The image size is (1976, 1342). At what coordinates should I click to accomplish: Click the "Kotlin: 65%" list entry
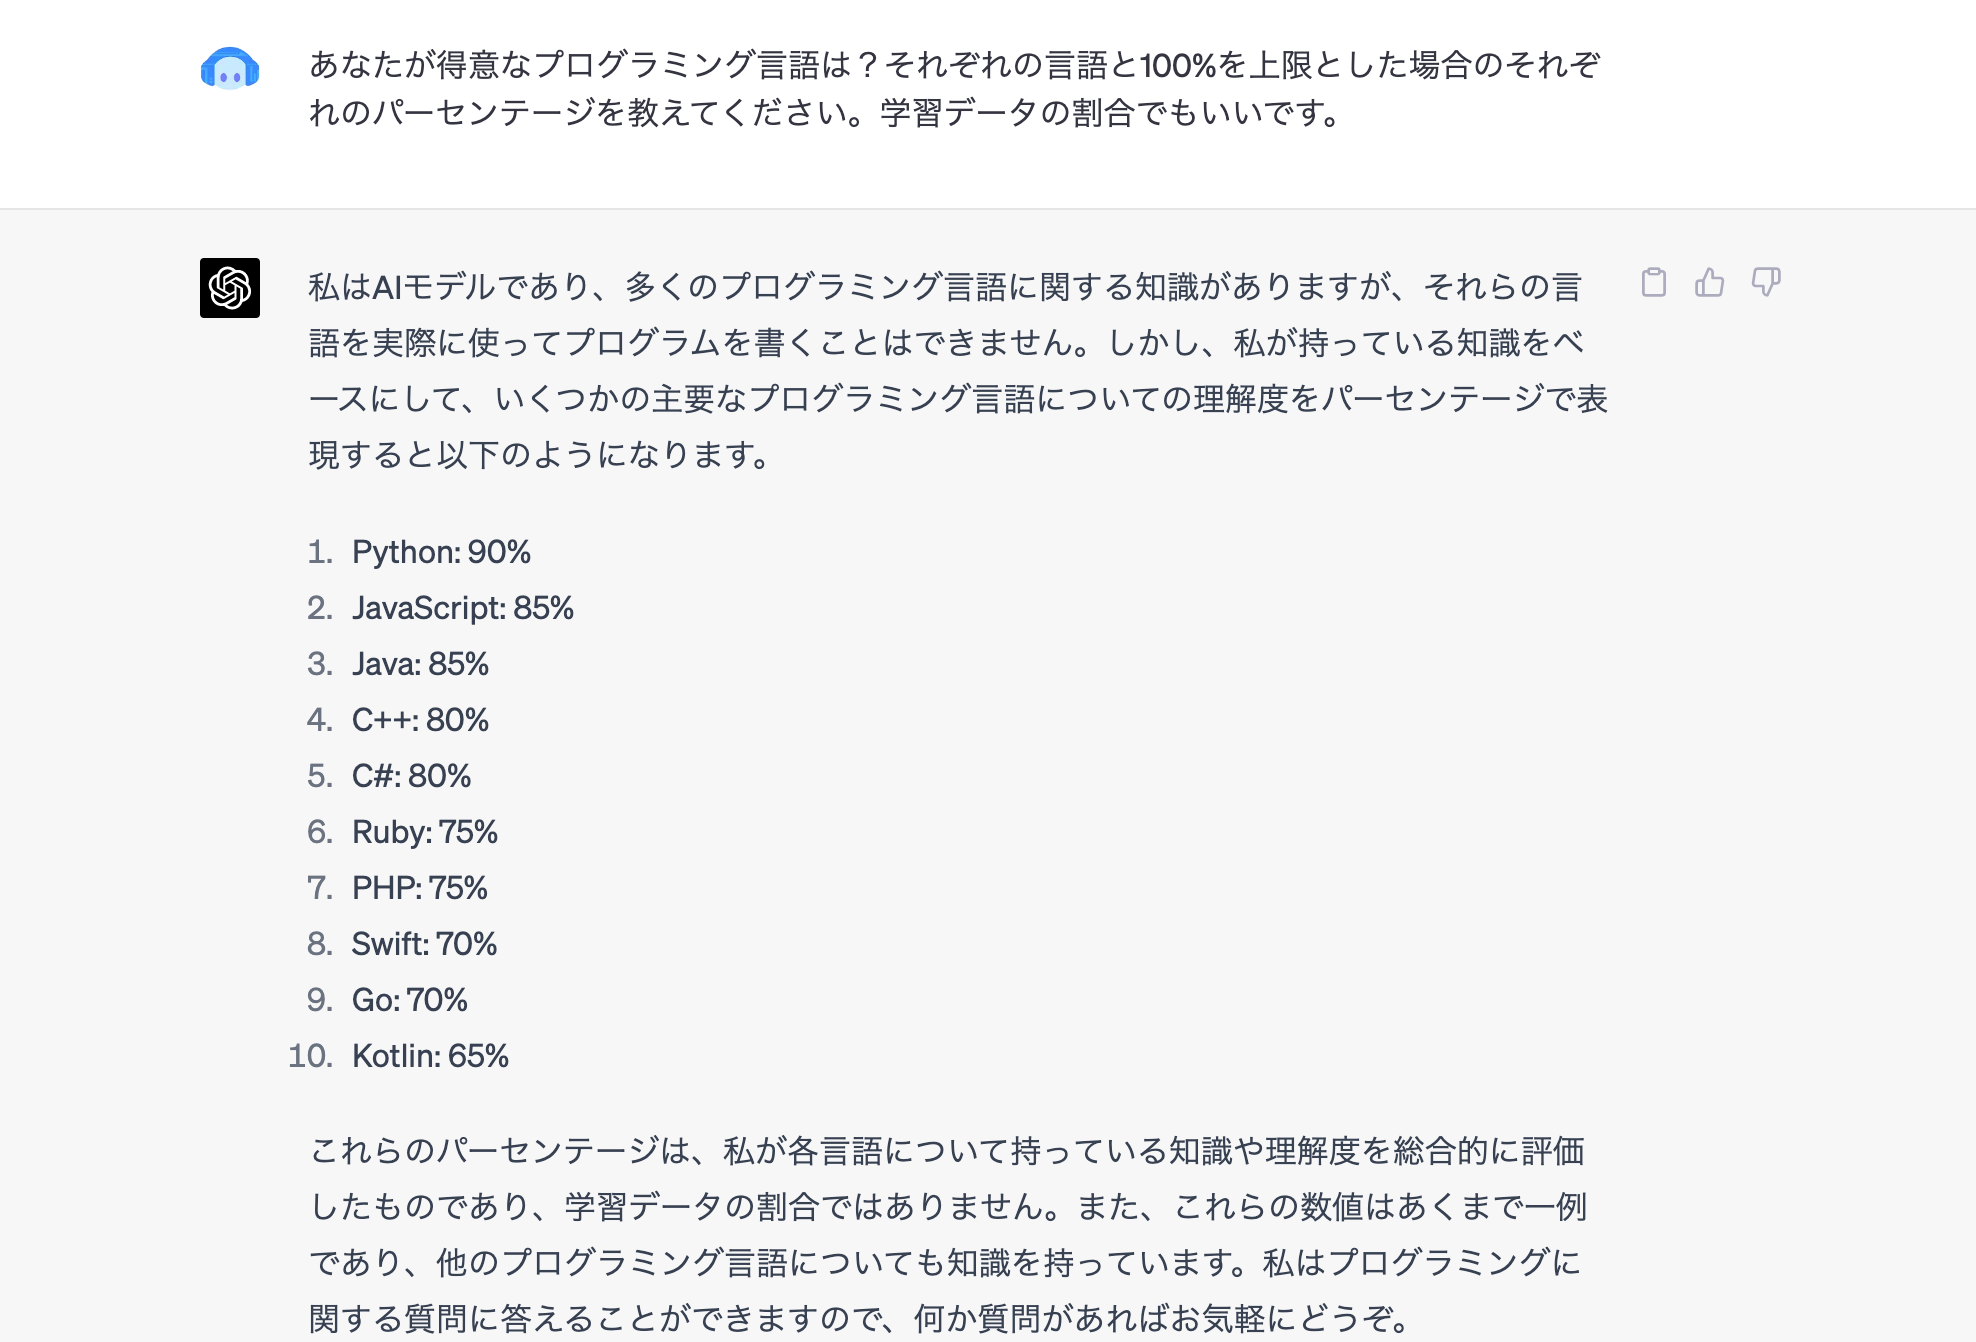coord(430,1056)
